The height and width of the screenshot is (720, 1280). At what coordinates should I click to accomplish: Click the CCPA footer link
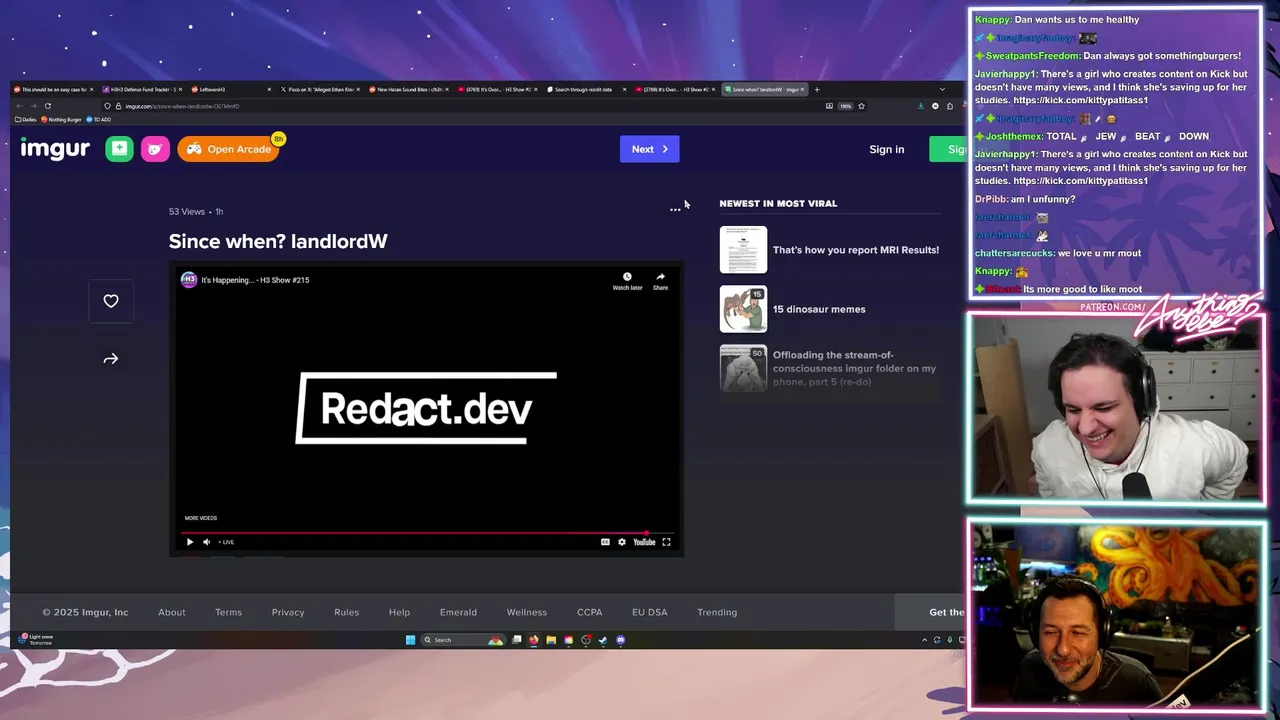(x=589, y=612)
